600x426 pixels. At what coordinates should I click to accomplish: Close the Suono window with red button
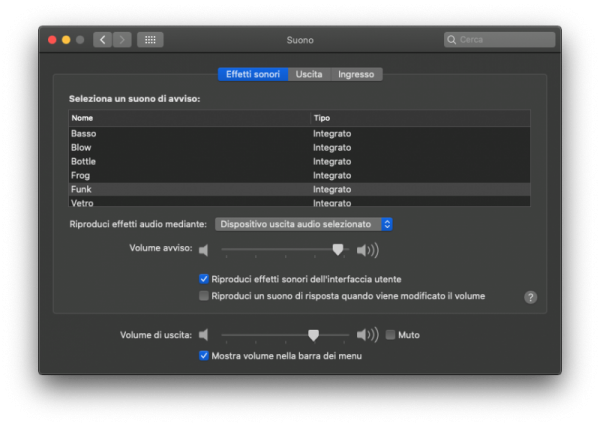(52, 40)
